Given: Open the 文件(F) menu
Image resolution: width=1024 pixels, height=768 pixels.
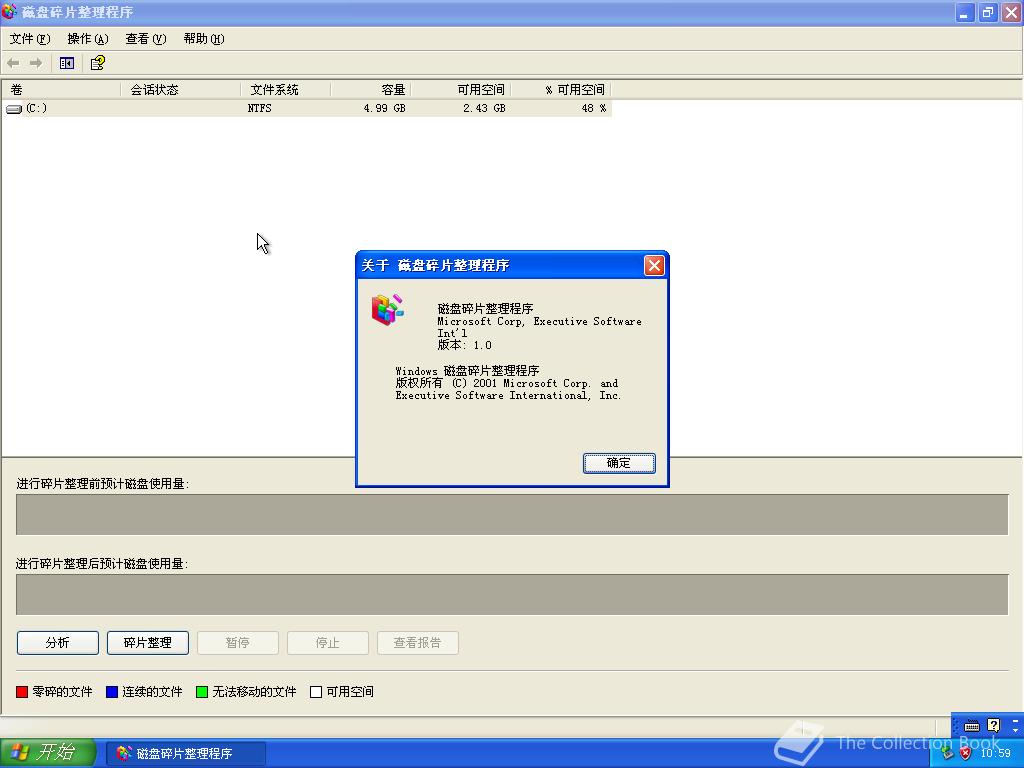Looking at the screenshot, I should tap(30, 39).
